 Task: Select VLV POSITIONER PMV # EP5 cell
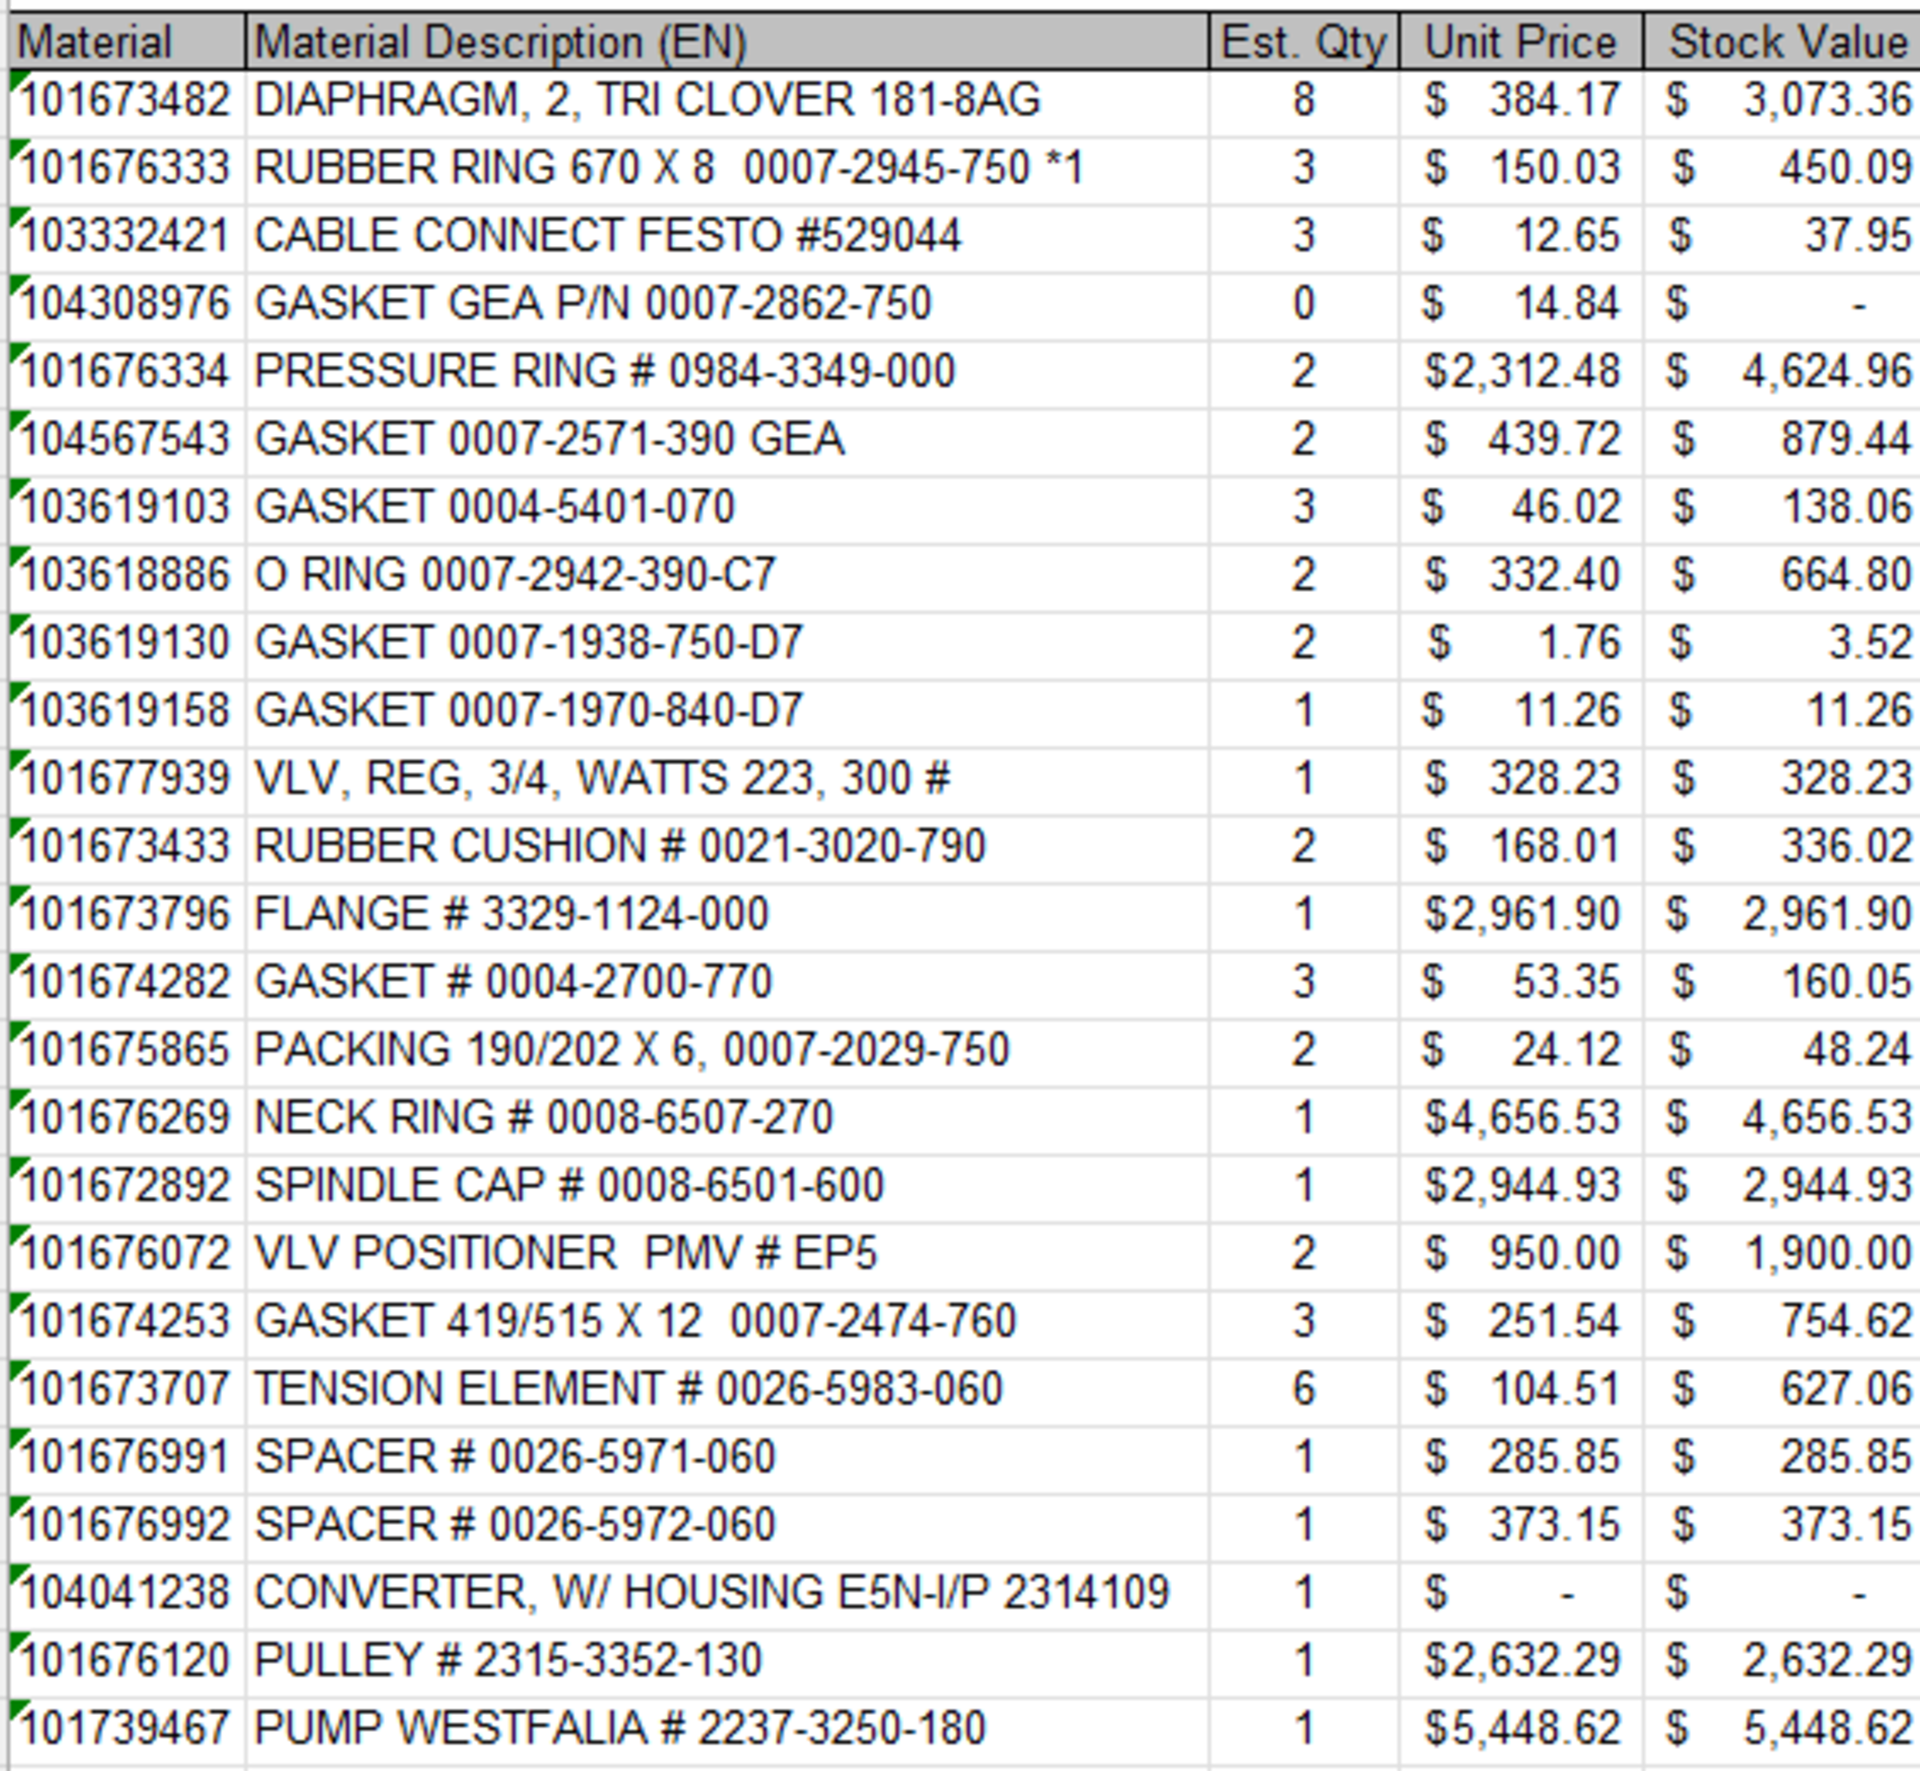(x=727, y=1258)
